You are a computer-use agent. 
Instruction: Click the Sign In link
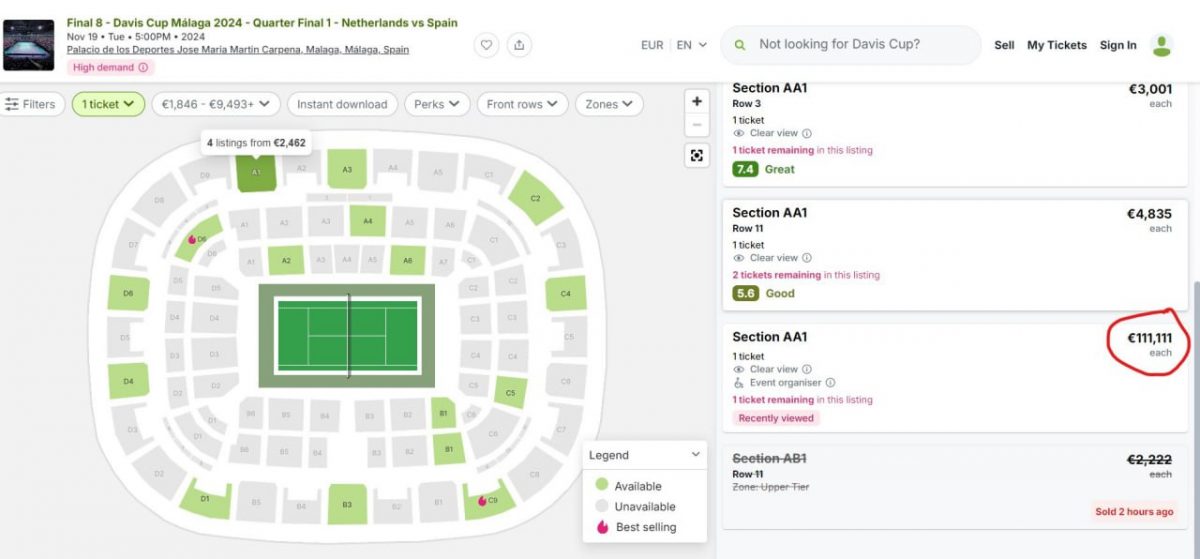pos(1118,45)
